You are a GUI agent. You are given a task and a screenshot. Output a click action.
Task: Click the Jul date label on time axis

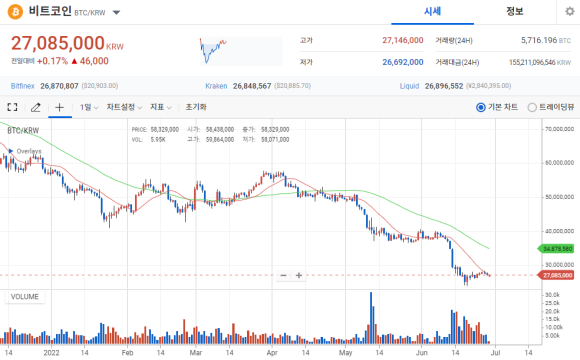(495, 353)
